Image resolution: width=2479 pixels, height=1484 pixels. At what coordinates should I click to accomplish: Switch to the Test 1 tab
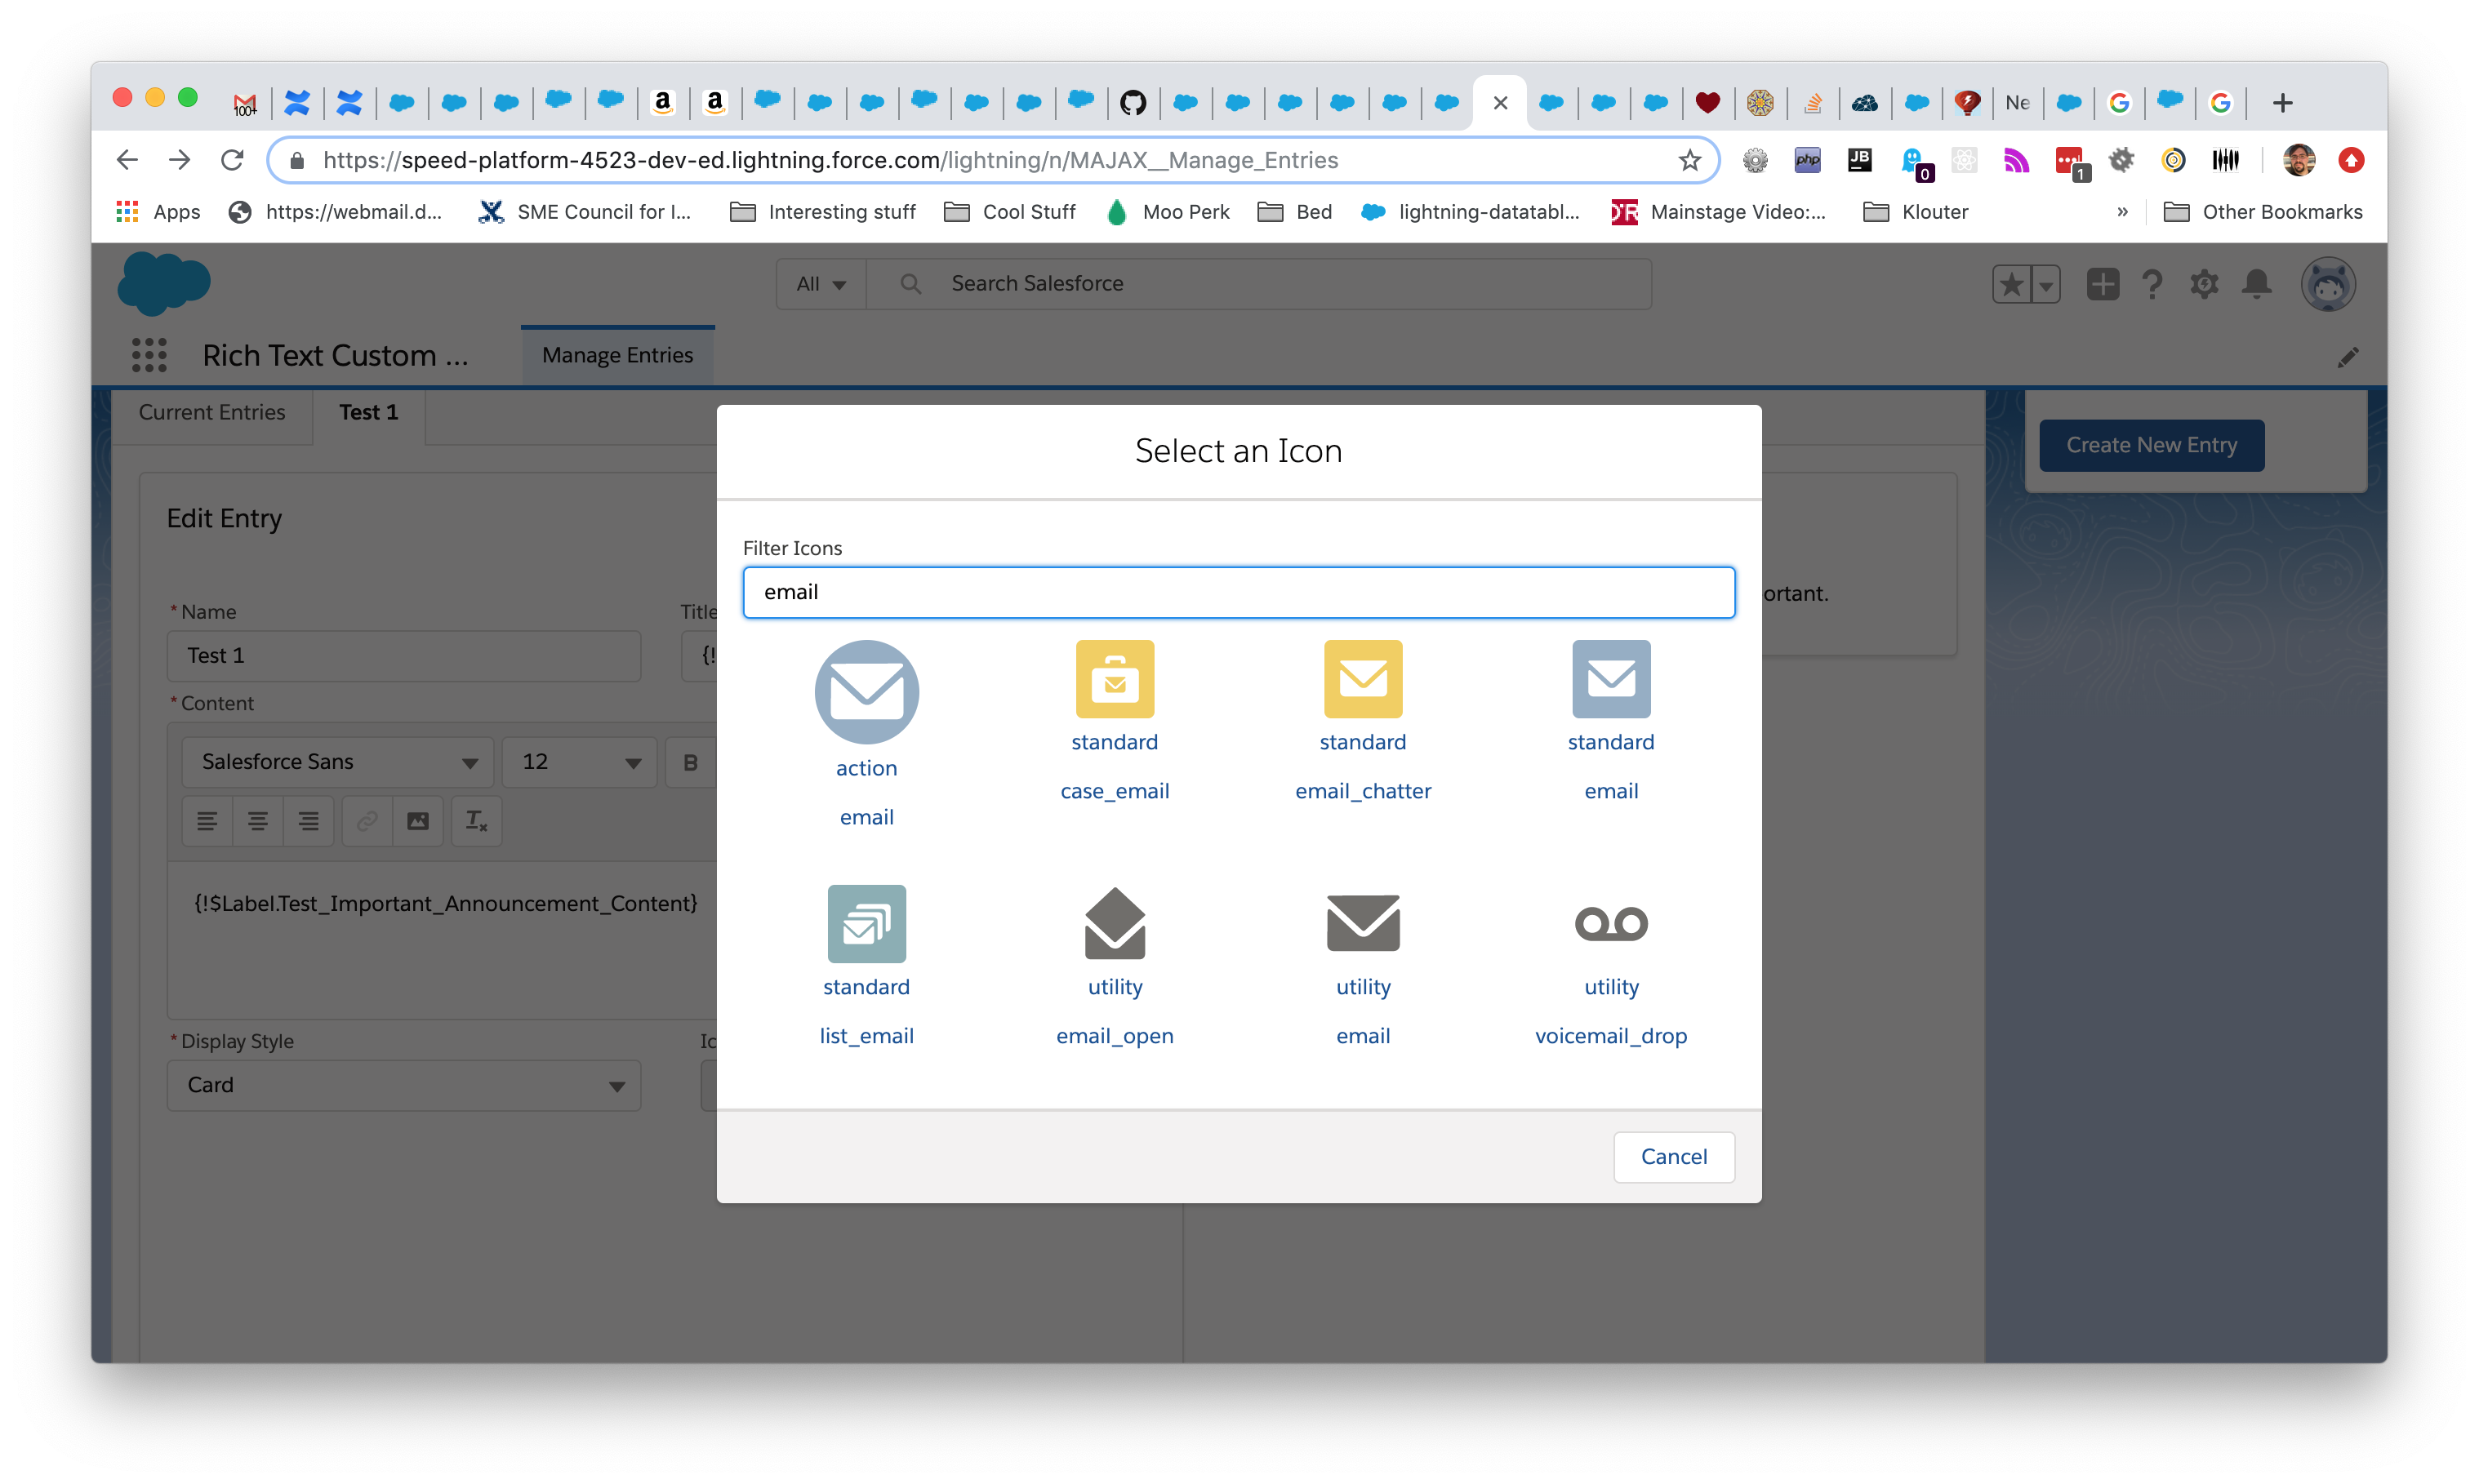pyautogui.click(x=367, y=411)
